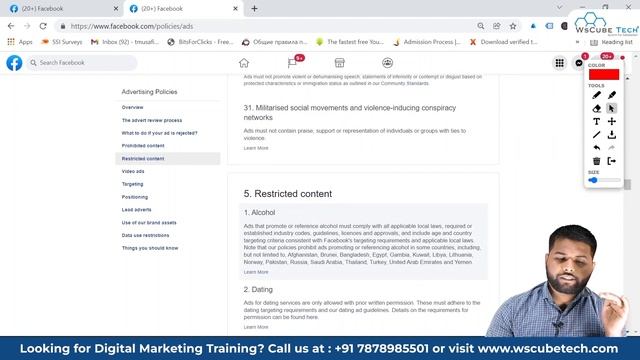Screen dimensions: 640x360
Task: Click the '5. Restricted content' heading
Action: point(288,194)
